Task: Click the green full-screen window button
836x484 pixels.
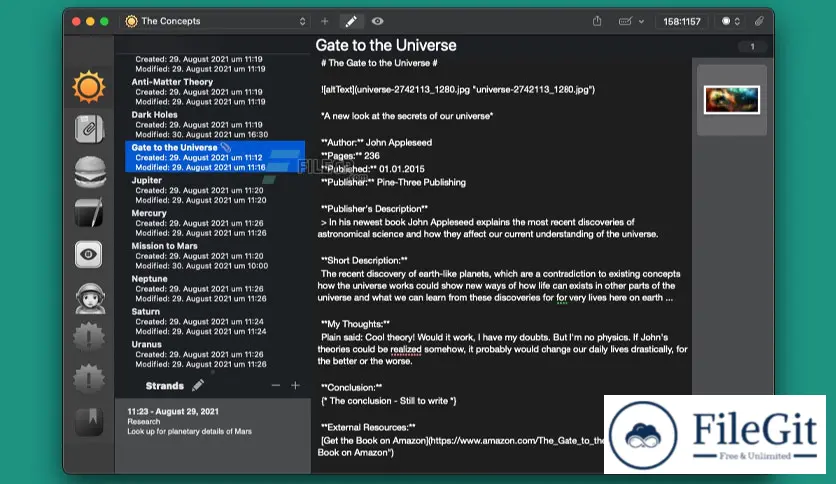Action: [104, 21]
